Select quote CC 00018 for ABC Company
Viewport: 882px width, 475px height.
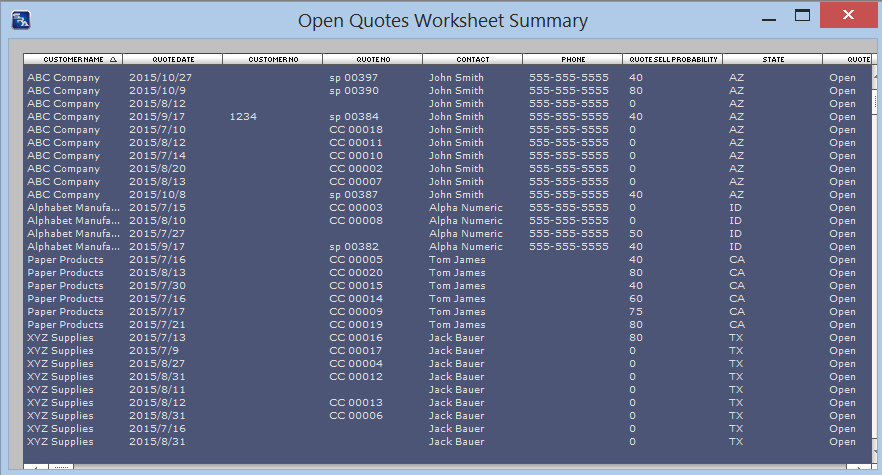pyautogui.click(x=355, y=130)
